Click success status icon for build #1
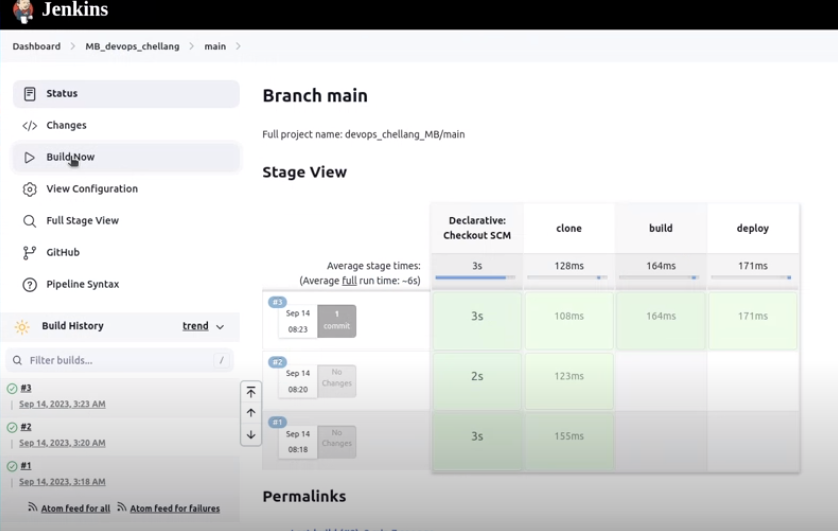838x531 pixels. [x=12, y=466]
